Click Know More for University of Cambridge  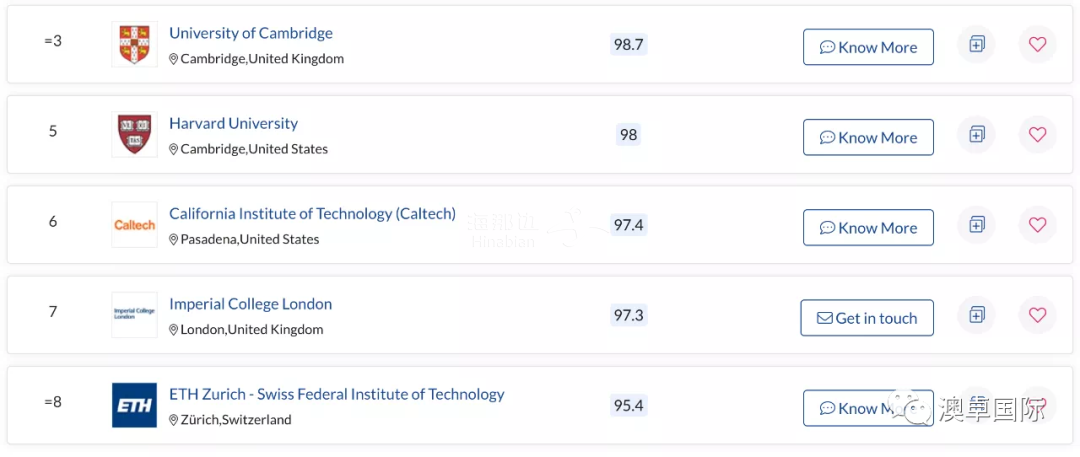(868, 47)
